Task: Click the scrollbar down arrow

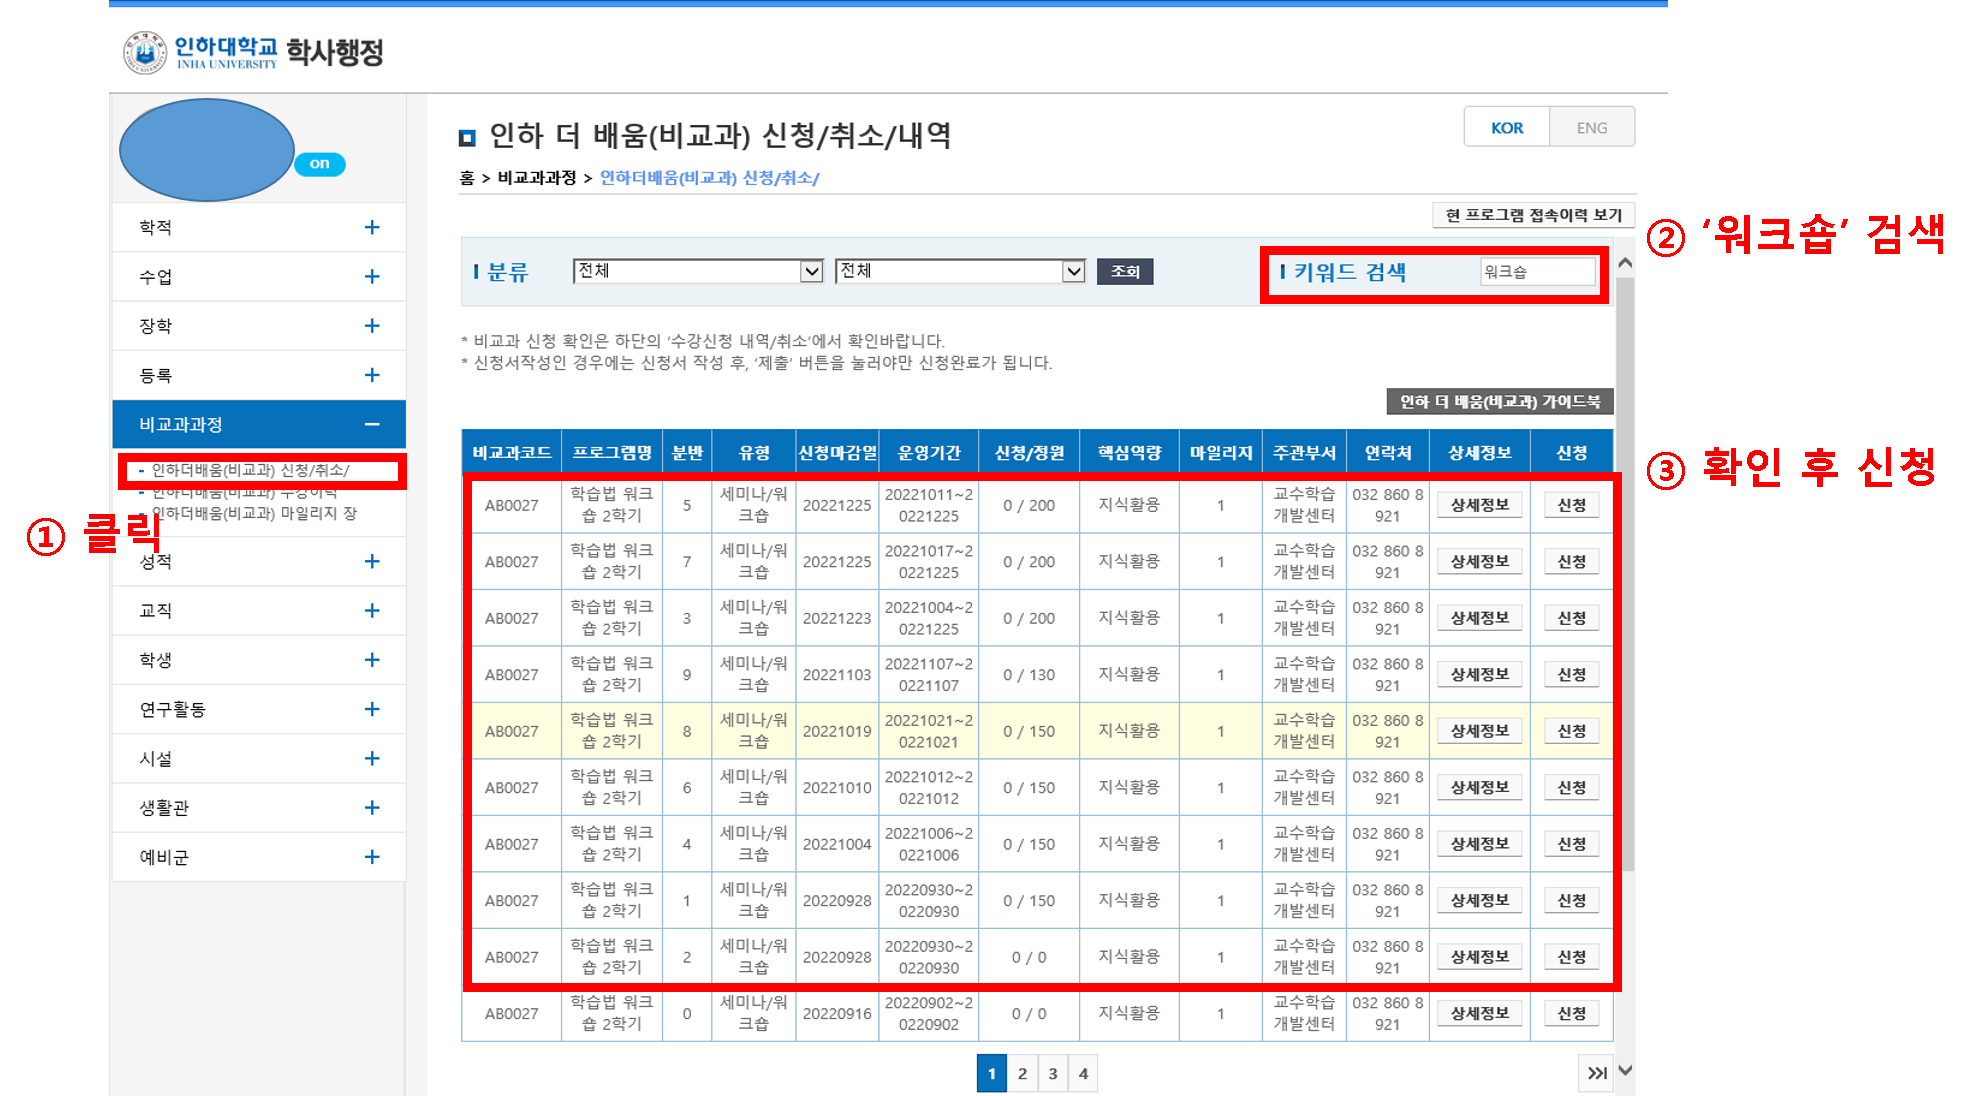Action: (1625, 1070)
